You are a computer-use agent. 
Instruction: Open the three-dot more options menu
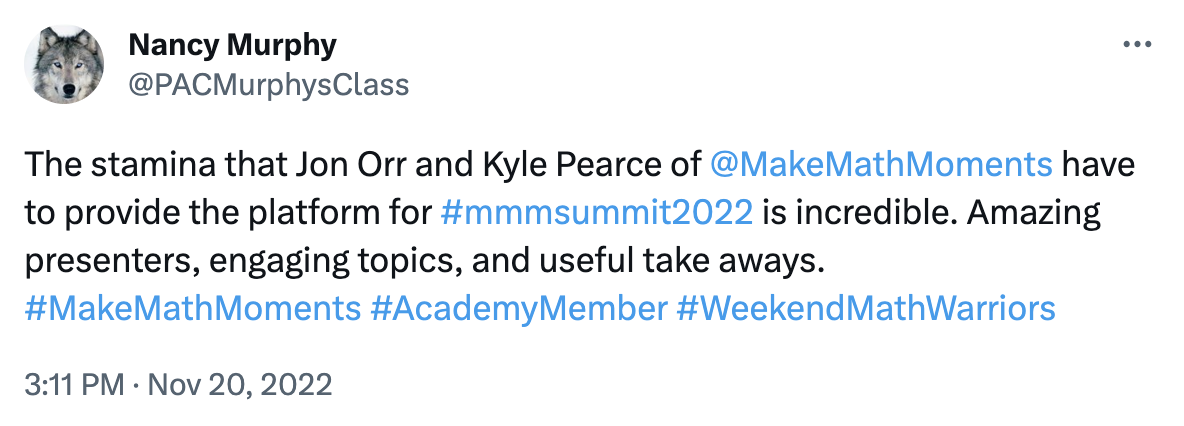coord(1138,46)
